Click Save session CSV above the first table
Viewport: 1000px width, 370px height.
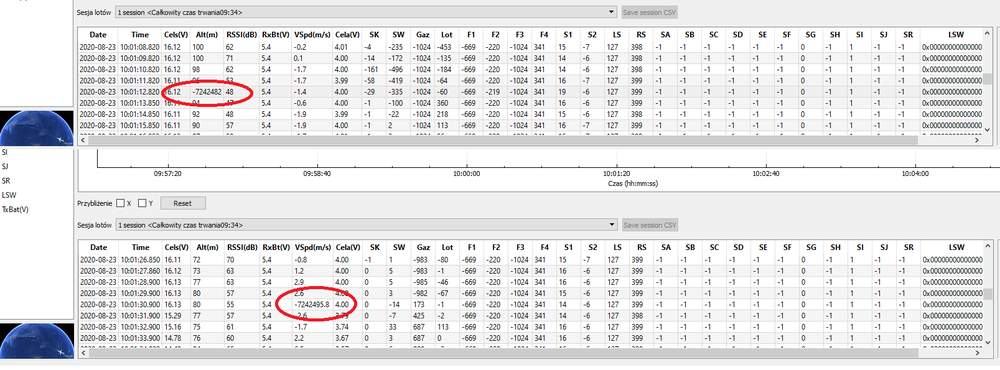pyautogui.click(x=649, y=12)
